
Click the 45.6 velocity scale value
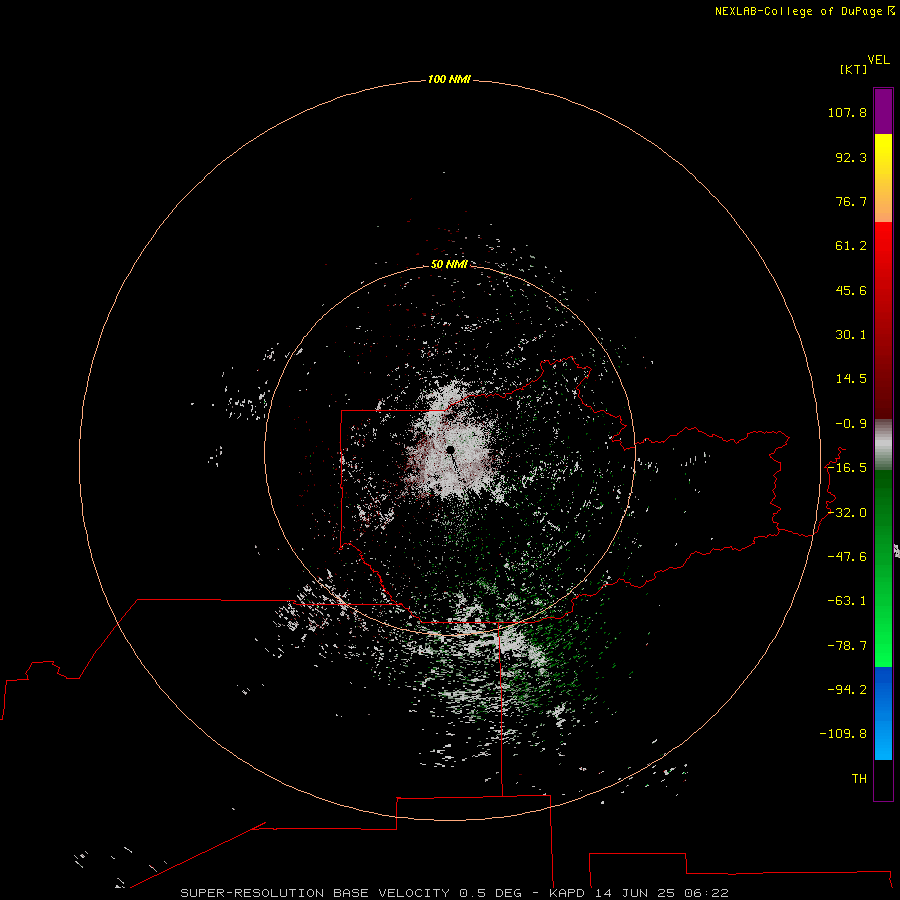click(x=851, y=290)
